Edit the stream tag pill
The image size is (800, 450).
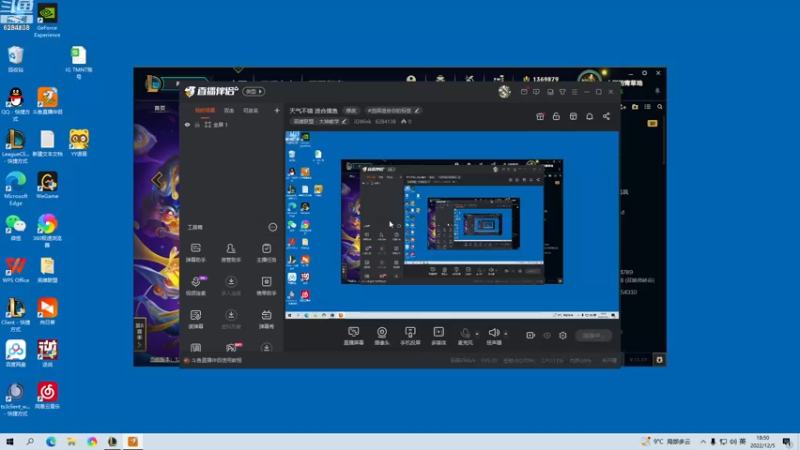[393, 111]
